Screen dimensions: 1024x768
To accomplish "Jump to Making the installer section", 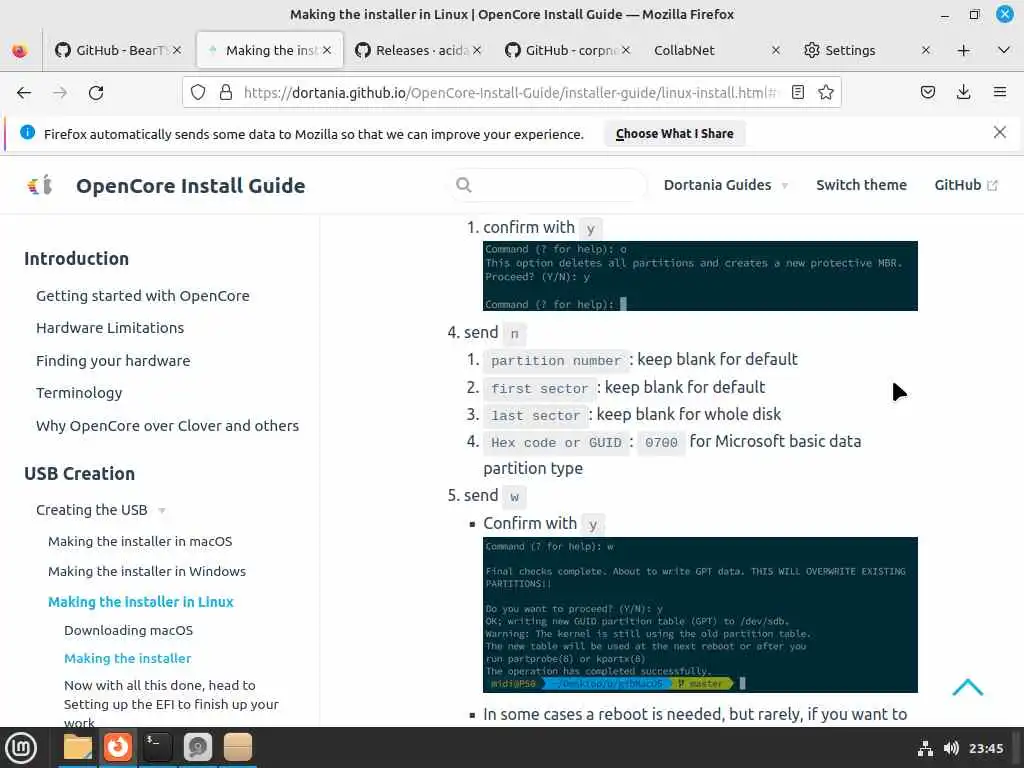I will [127, 658].
